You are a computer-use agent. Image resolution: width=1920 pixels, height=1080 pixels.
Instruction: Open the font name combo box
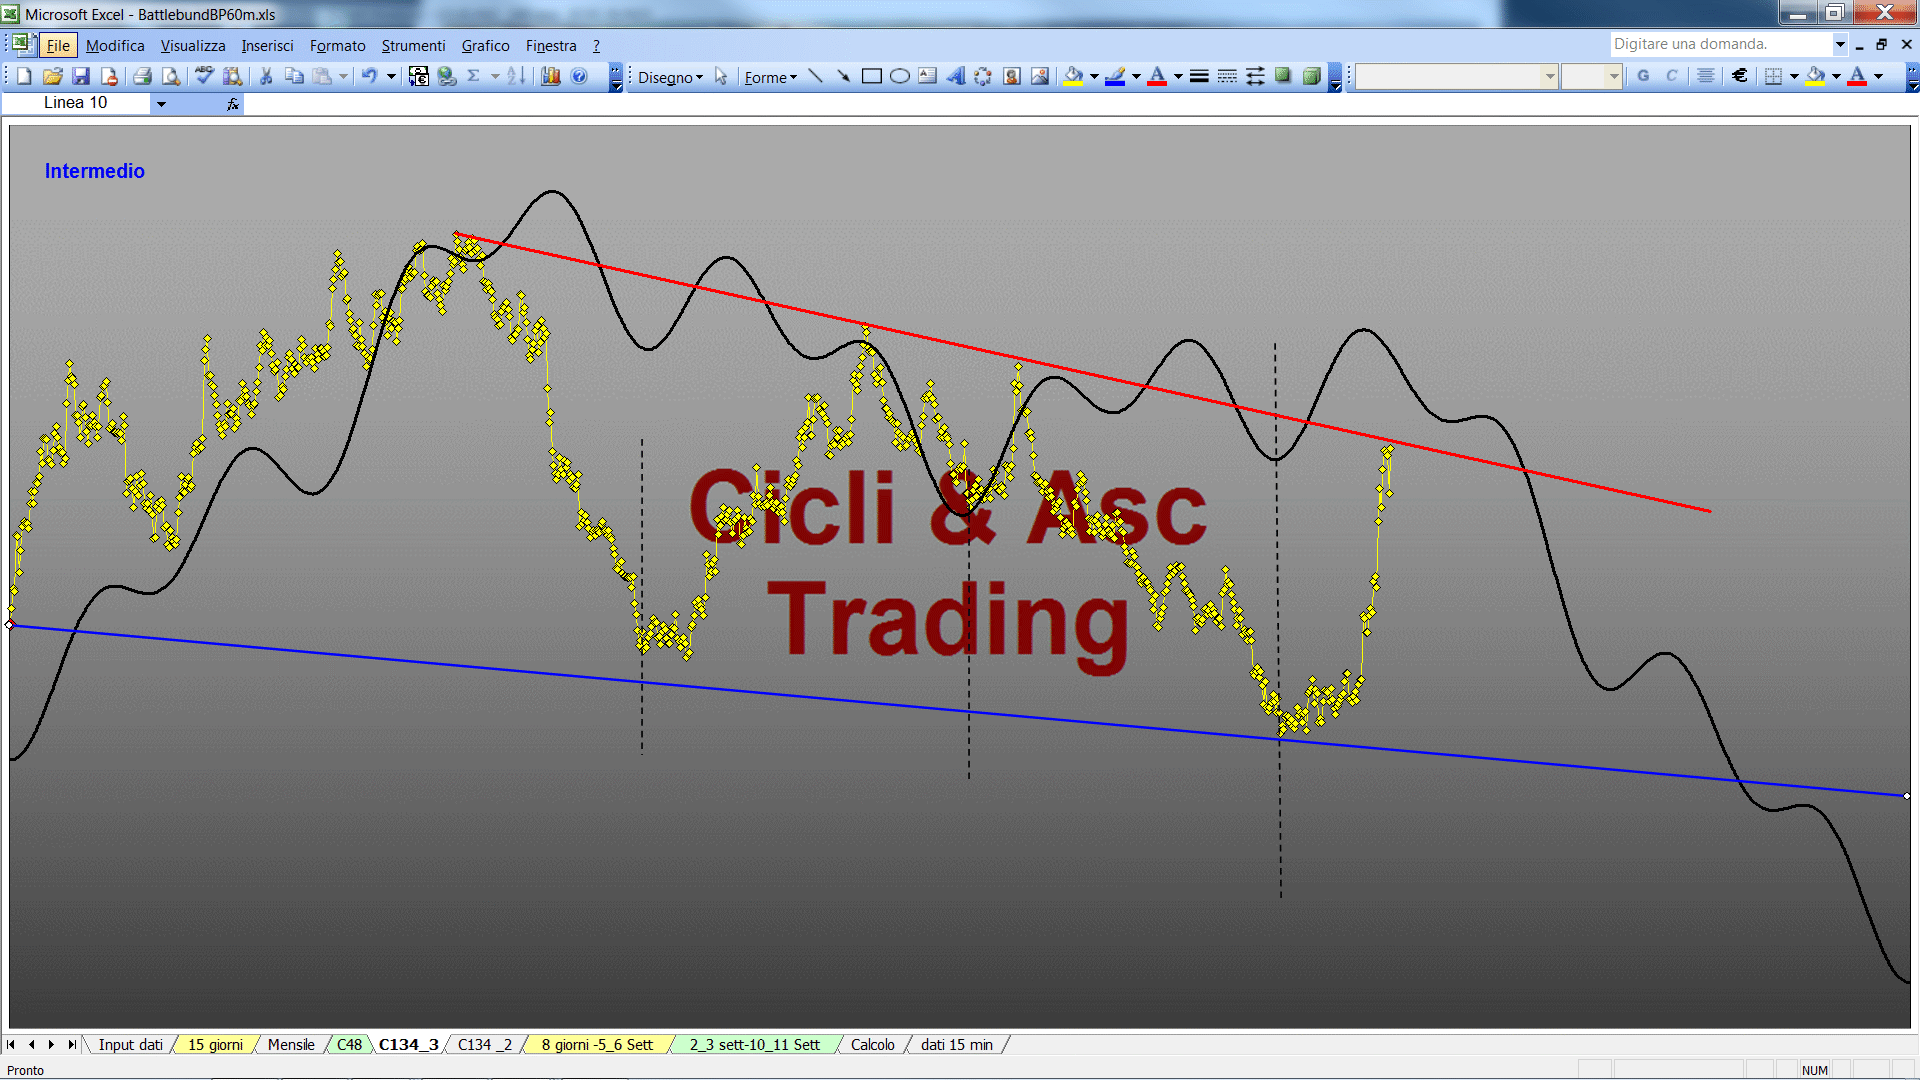(1456, 76)
